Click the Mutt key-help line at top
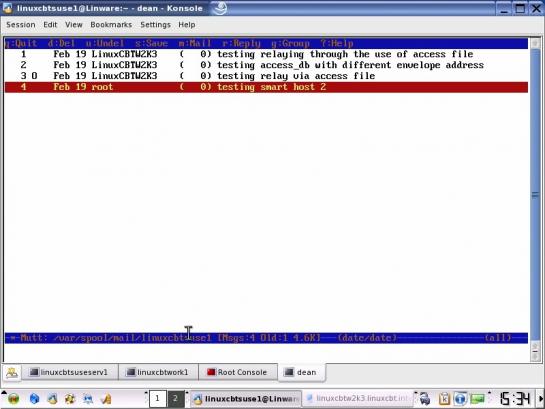This screenshot has width=545, height=409. (x=266, y=43)
